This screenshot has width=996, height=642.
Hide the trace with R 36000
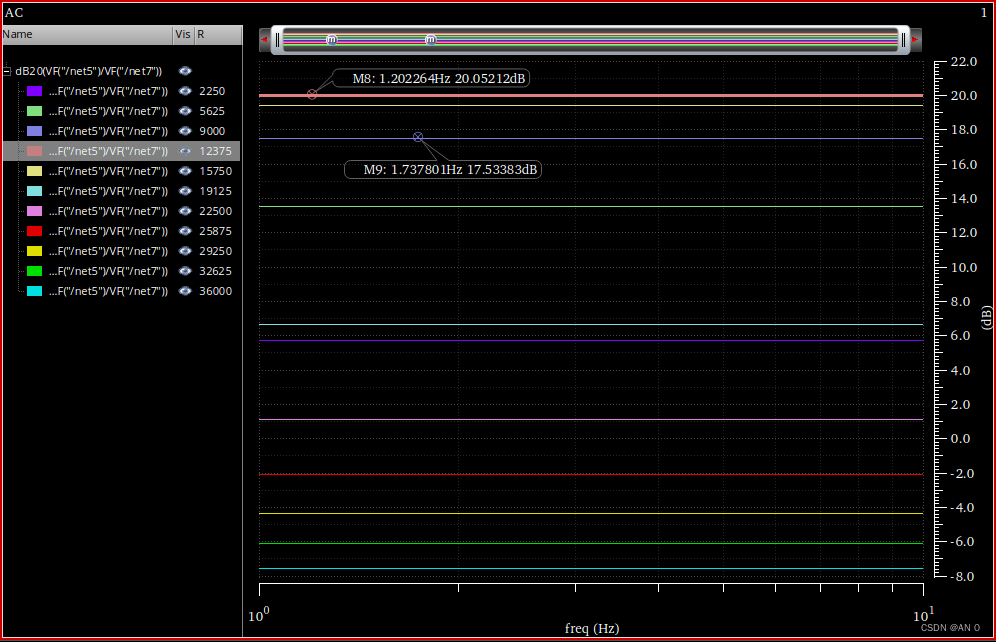tap(185, 291)
